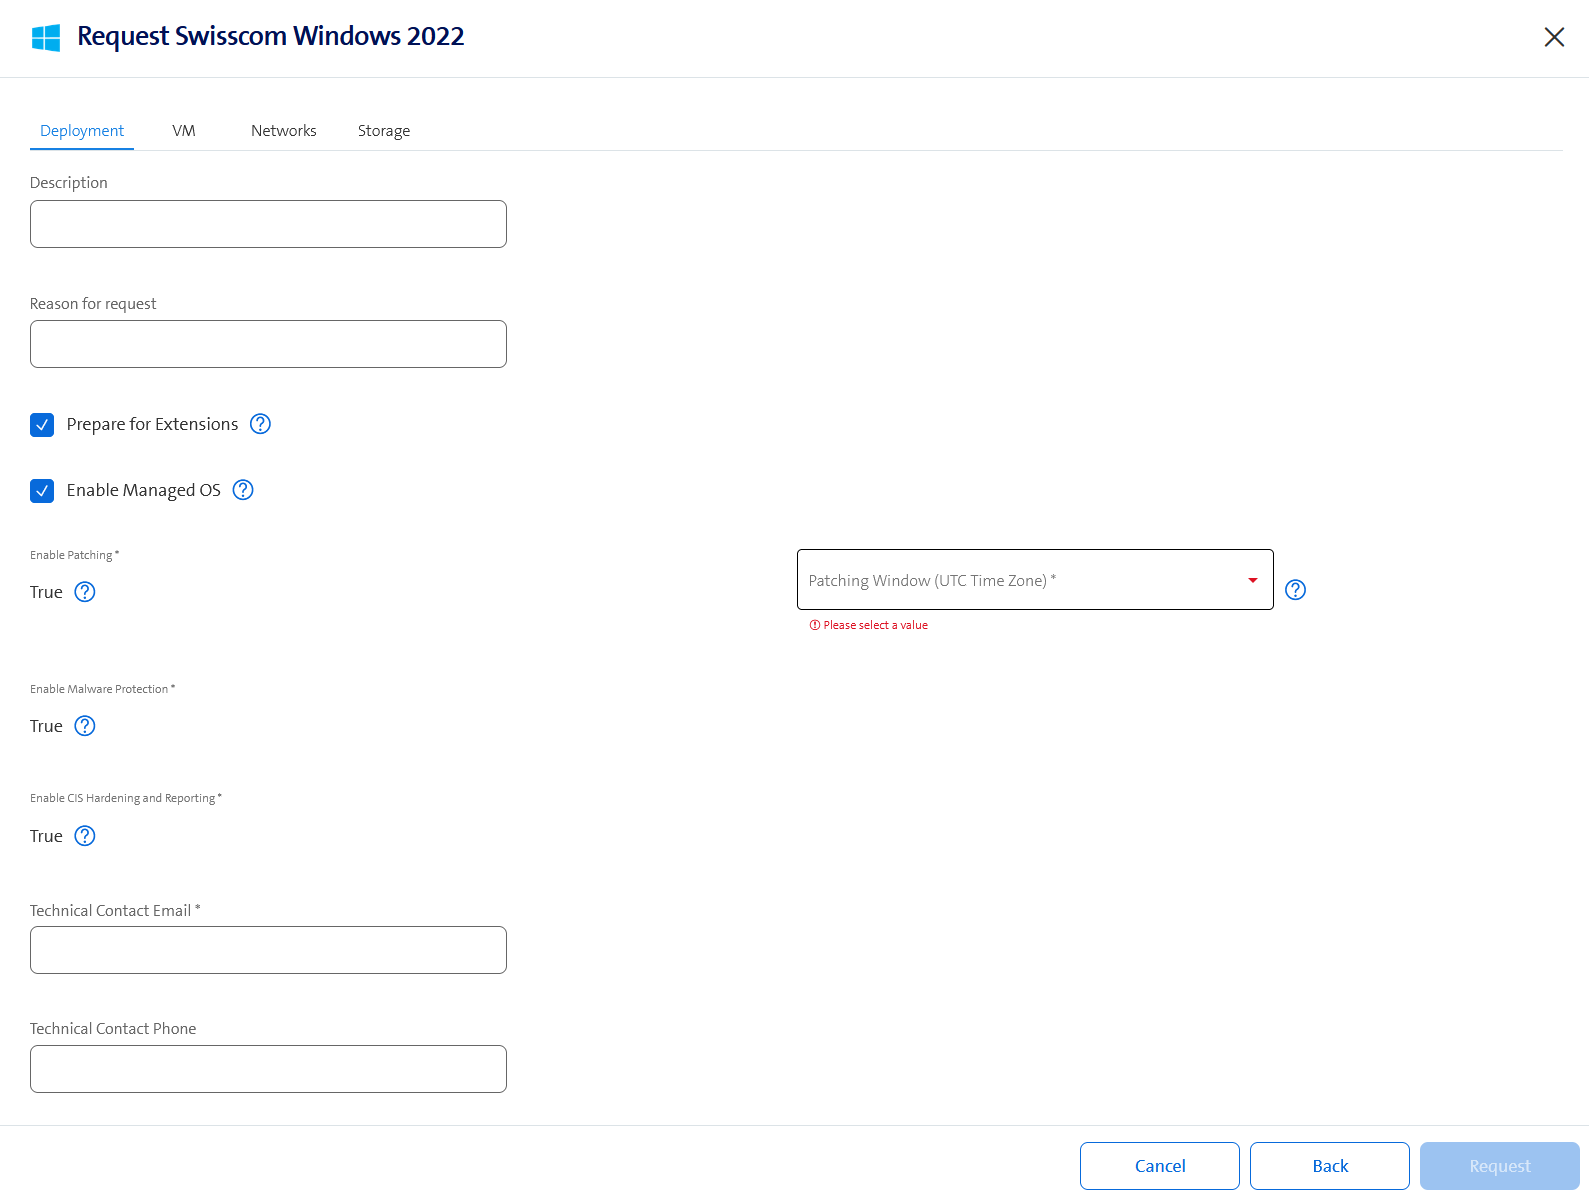Viewport: 1589px width, 1203px height.
Task: Switch to the Networks tab
Action: (x=283, y=131)
